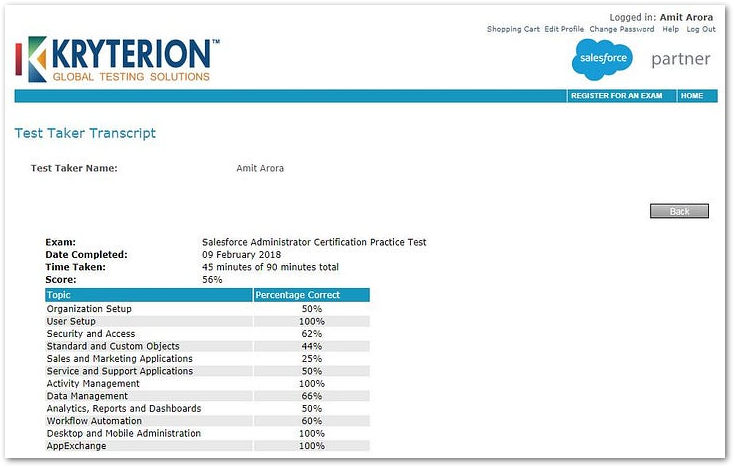Select Service and Support Applications topic
Screen dimensions: 734x467
tap(120, 371)
